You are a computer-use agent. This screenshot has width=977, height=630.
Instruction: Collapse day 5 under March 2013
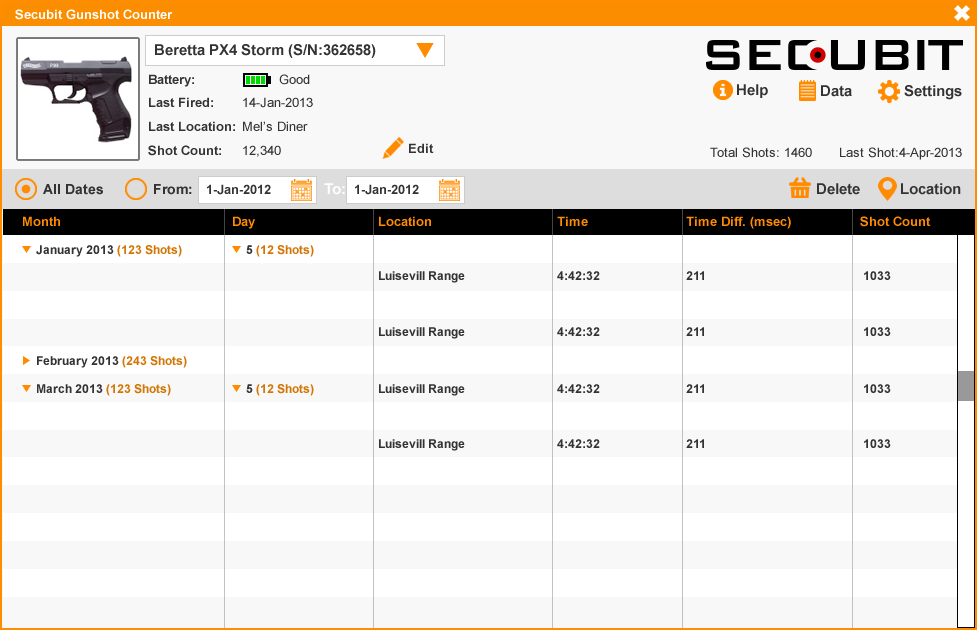(236, 389)
